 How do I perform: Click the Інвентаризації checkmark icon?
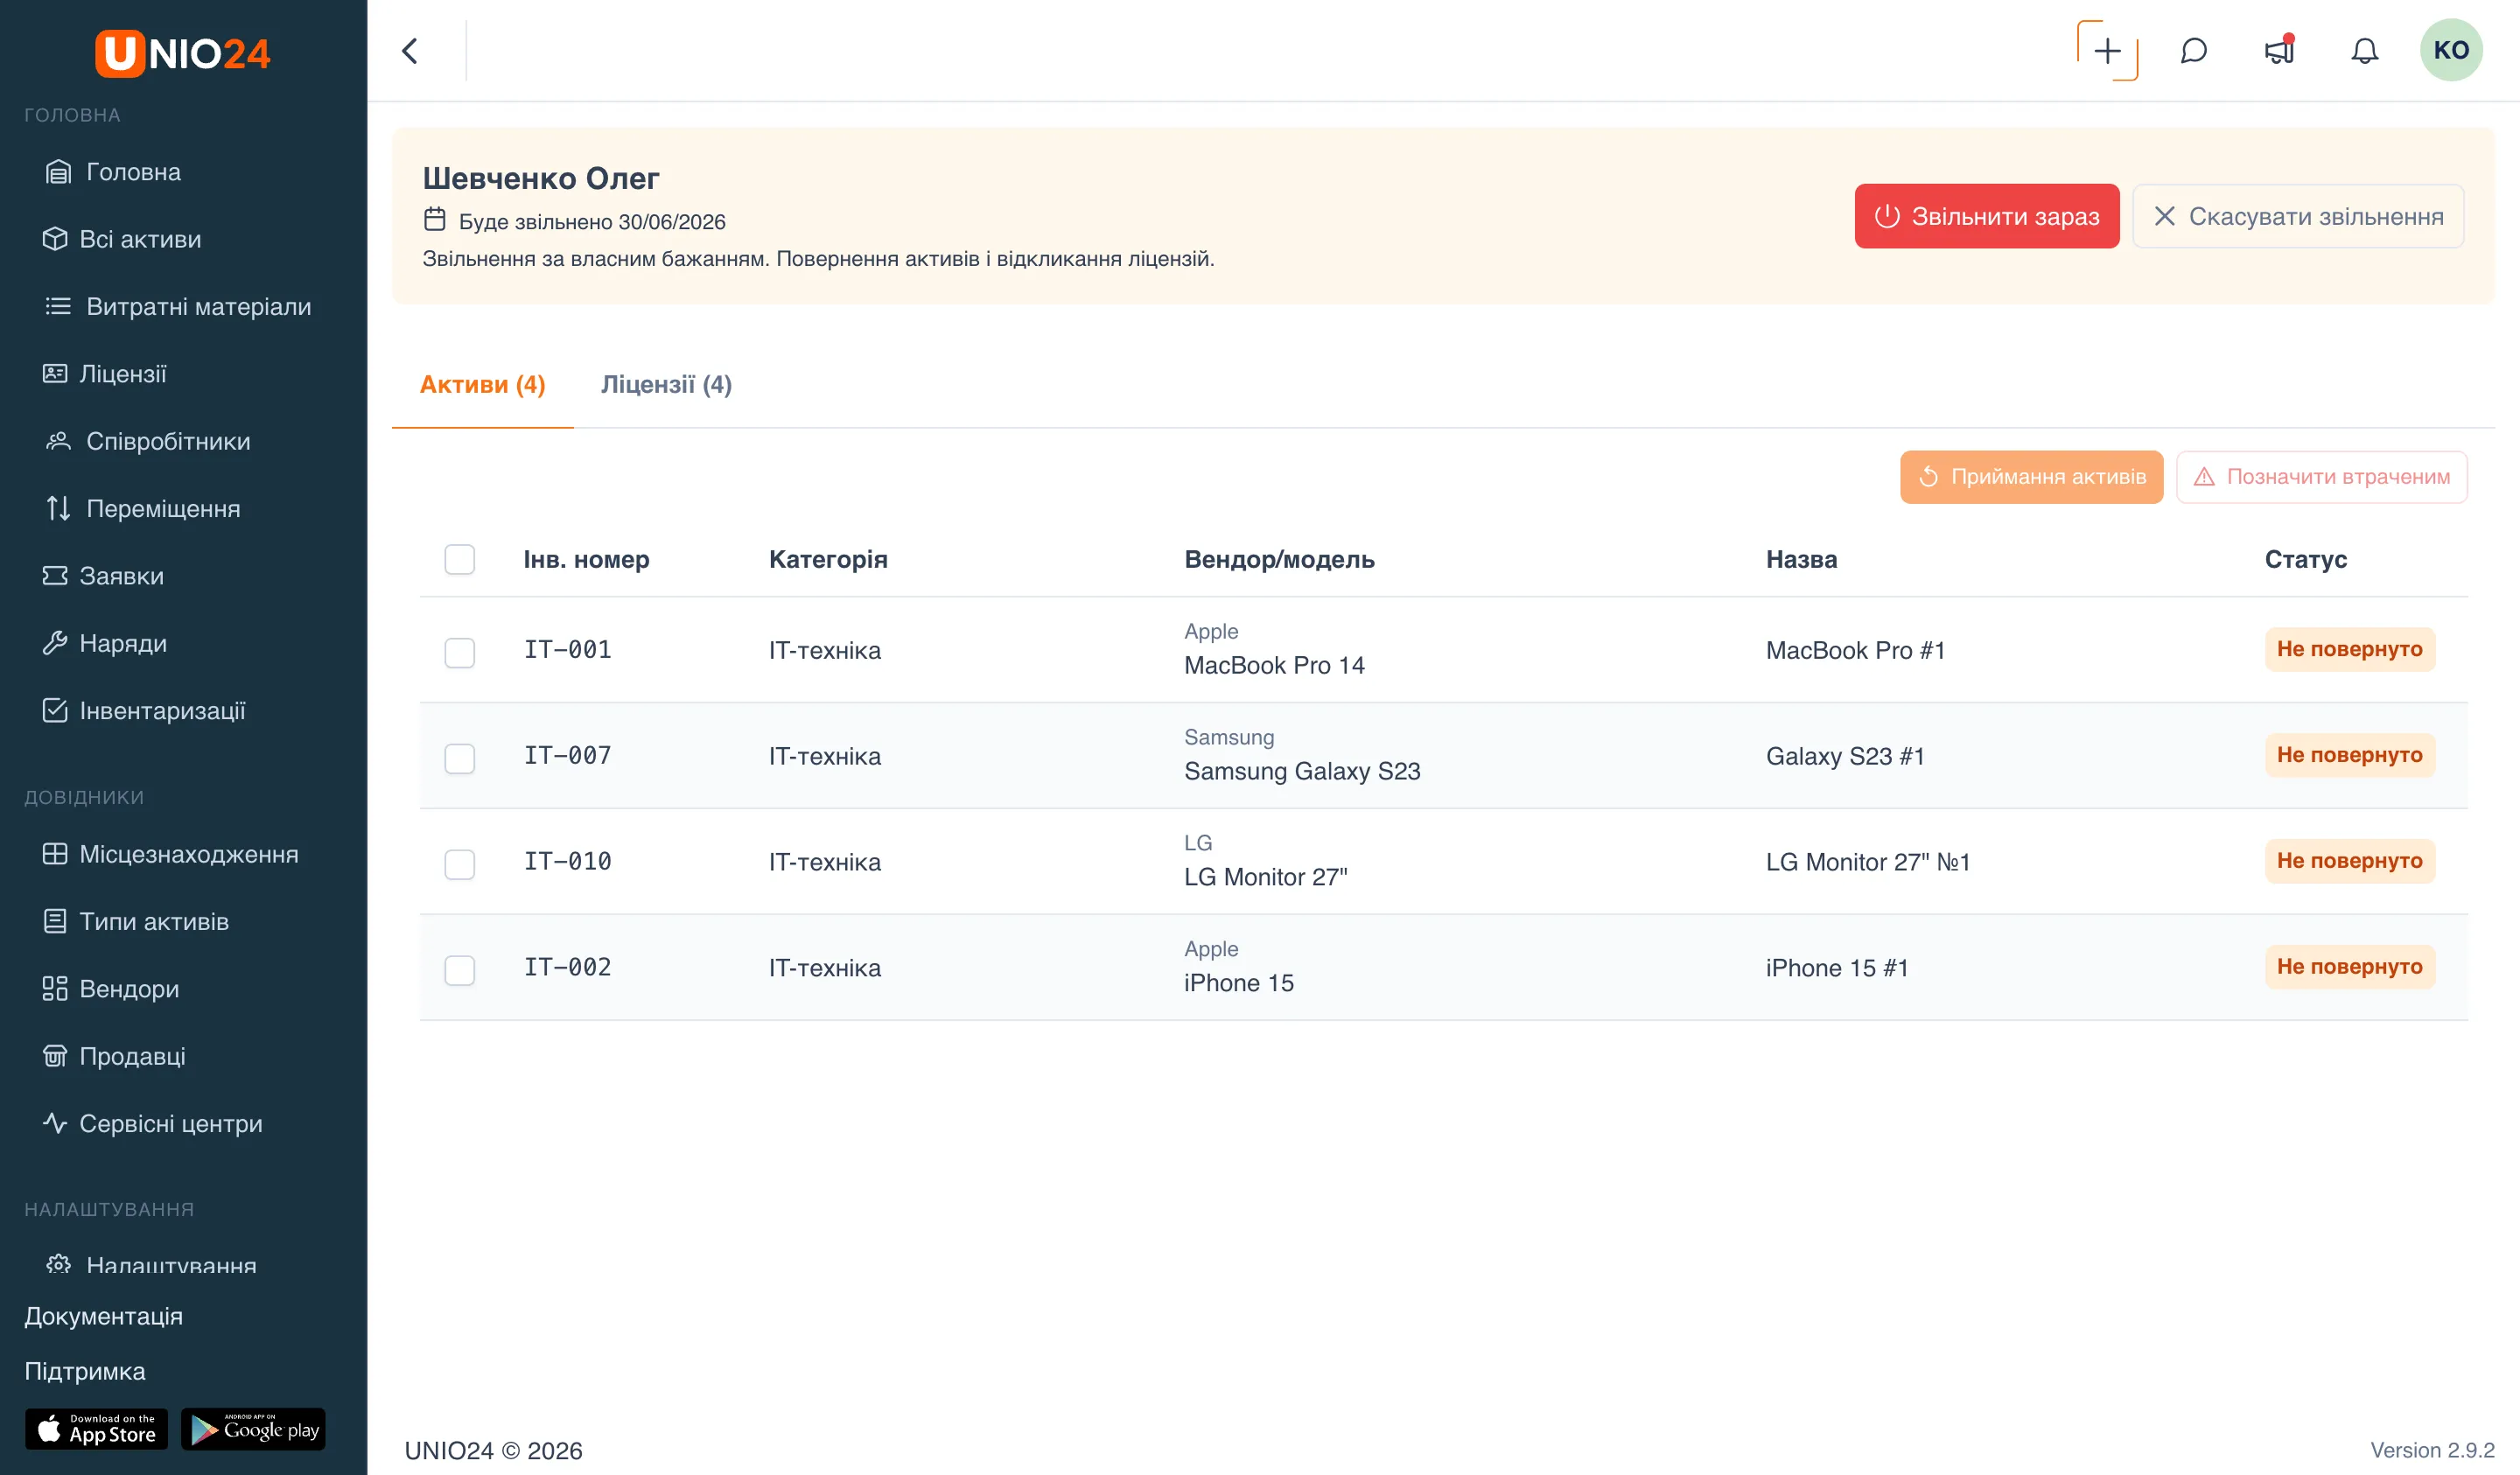(55, 710)
